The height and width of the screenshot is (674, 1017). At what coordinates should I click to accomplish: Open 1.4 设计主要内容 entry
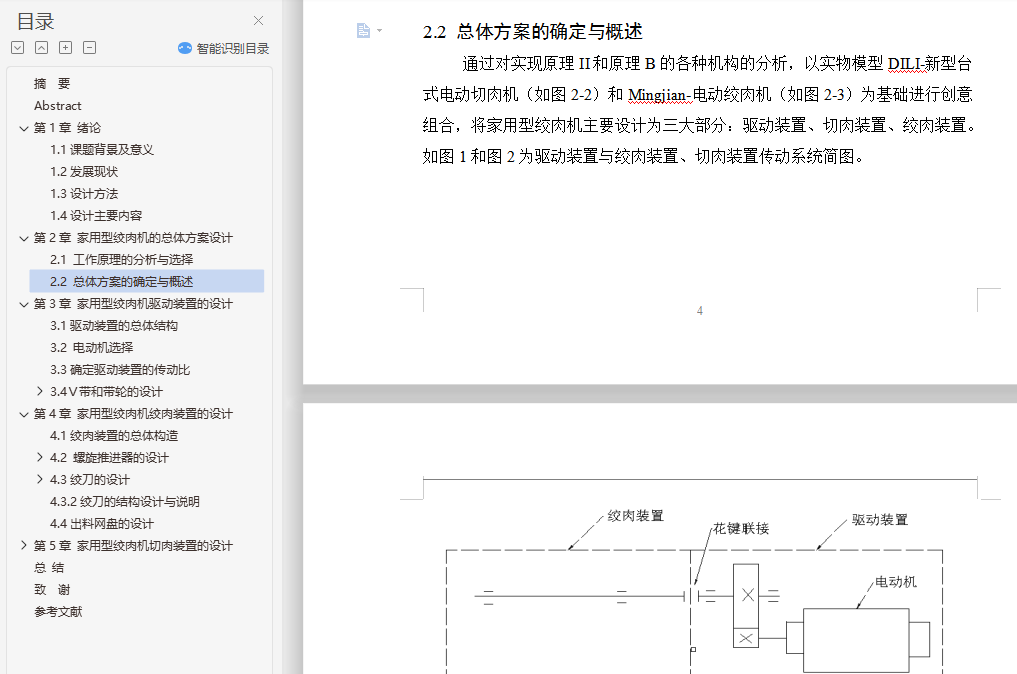click(96, 216)
